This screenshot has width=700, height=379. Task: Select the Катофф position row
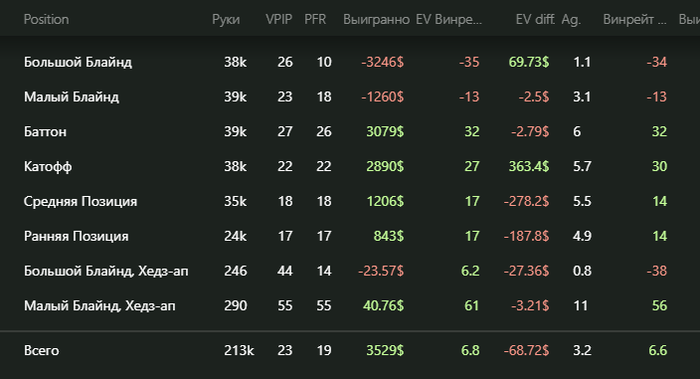click(x=350, y=167)
